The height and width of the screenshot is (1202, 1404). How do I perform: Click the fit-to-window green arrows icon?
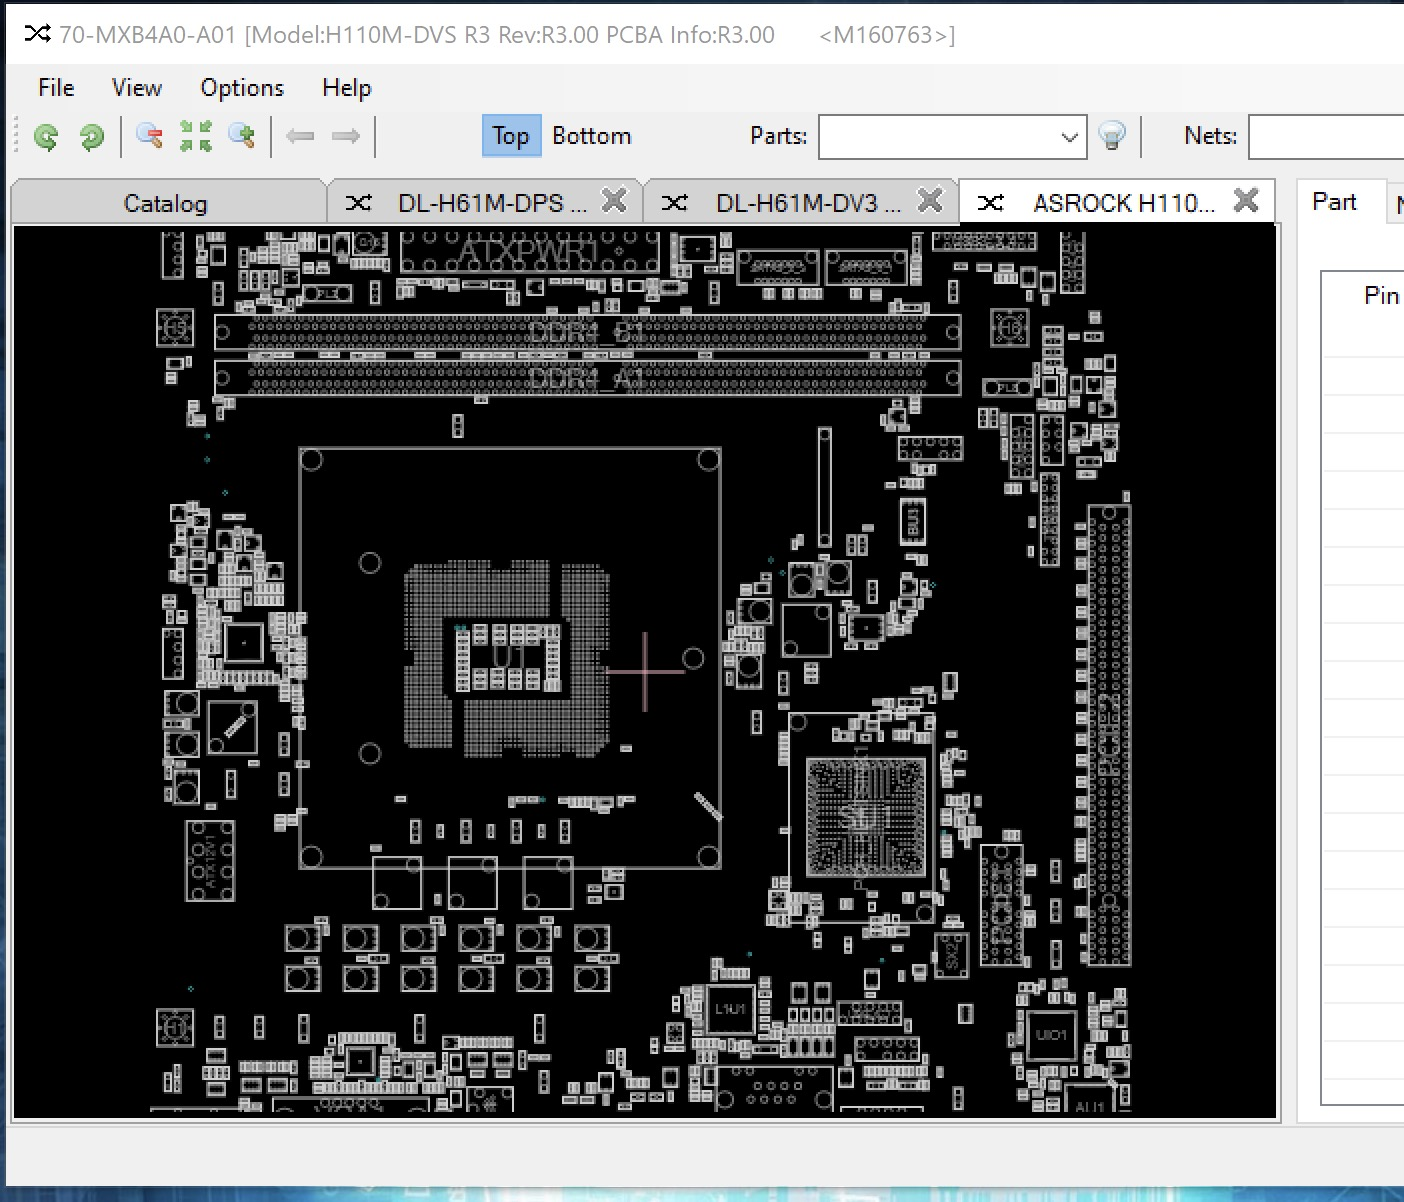click(x=196, y=136)
